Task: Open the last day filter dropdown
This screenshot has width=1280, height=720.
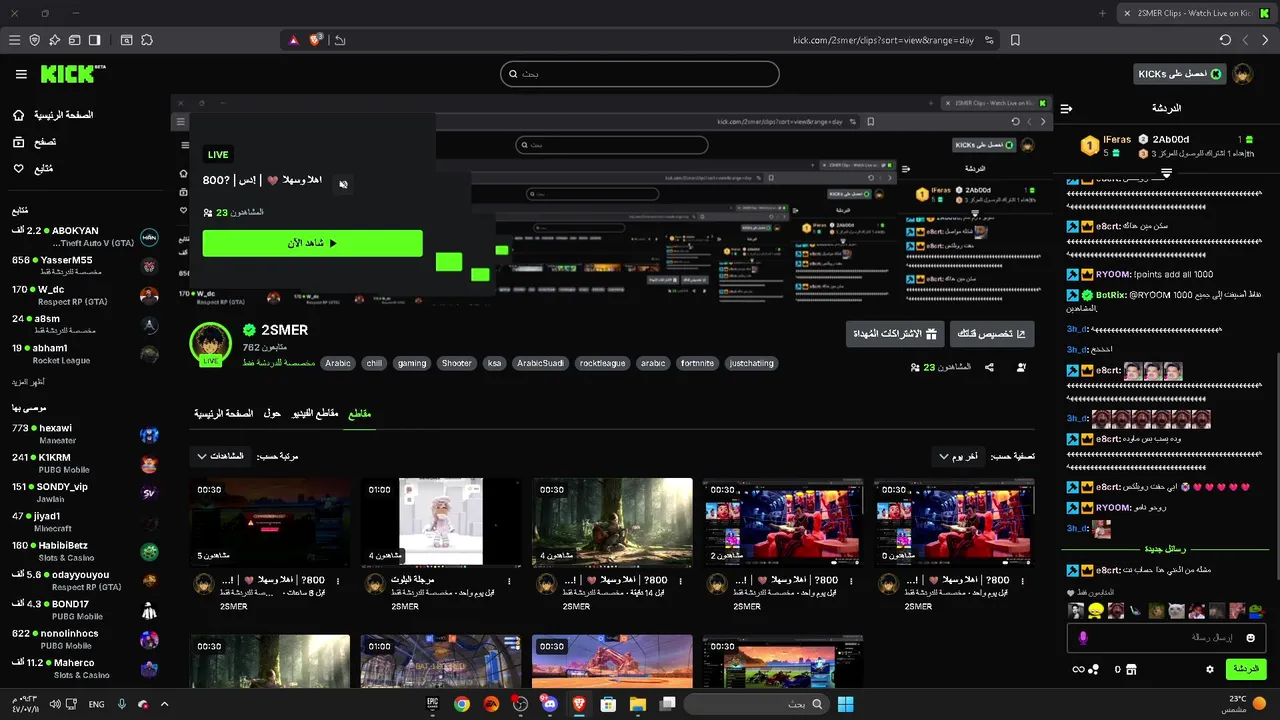Action: 957,456
